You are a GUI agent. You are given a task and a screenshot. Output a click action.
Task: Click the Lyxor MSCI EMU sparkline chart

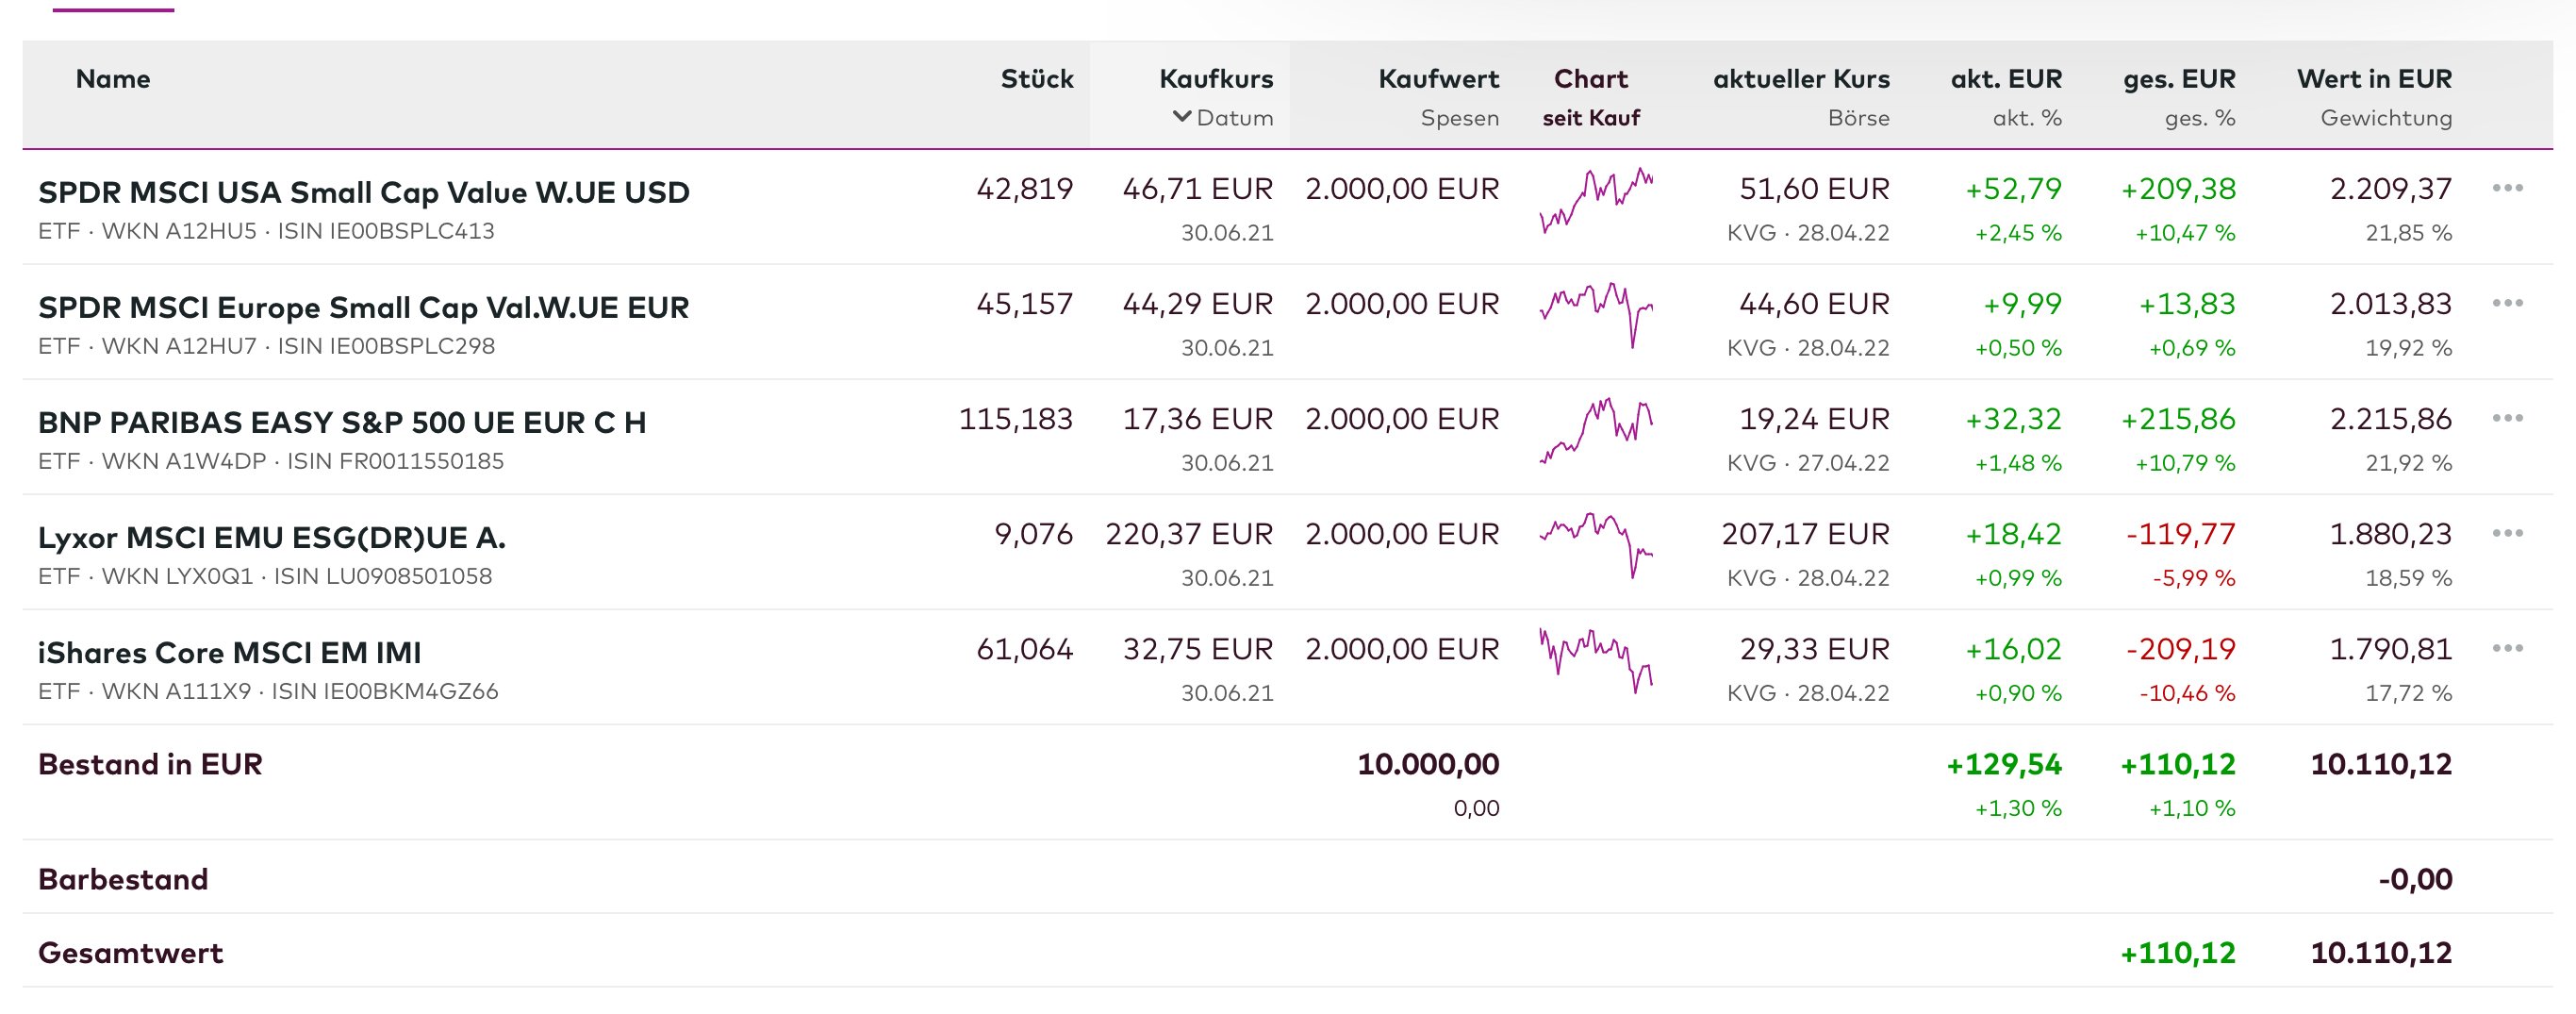tap(1596, 545)
